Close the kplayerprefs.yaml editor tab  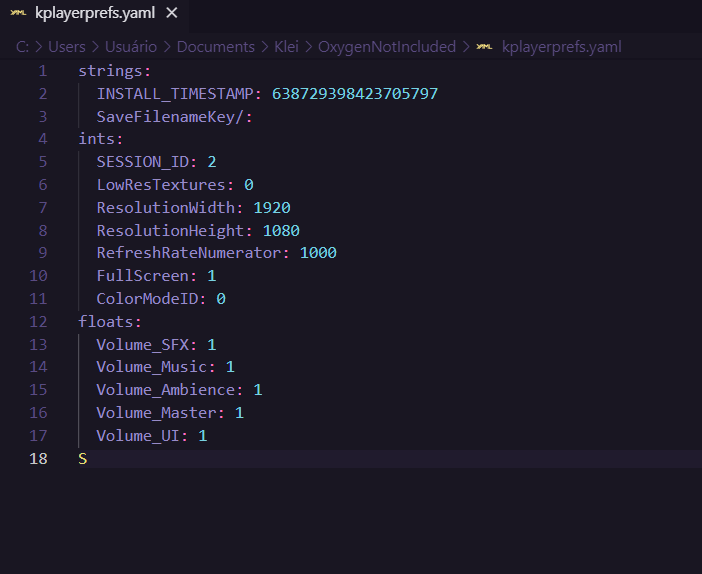[x=172, y=14]
